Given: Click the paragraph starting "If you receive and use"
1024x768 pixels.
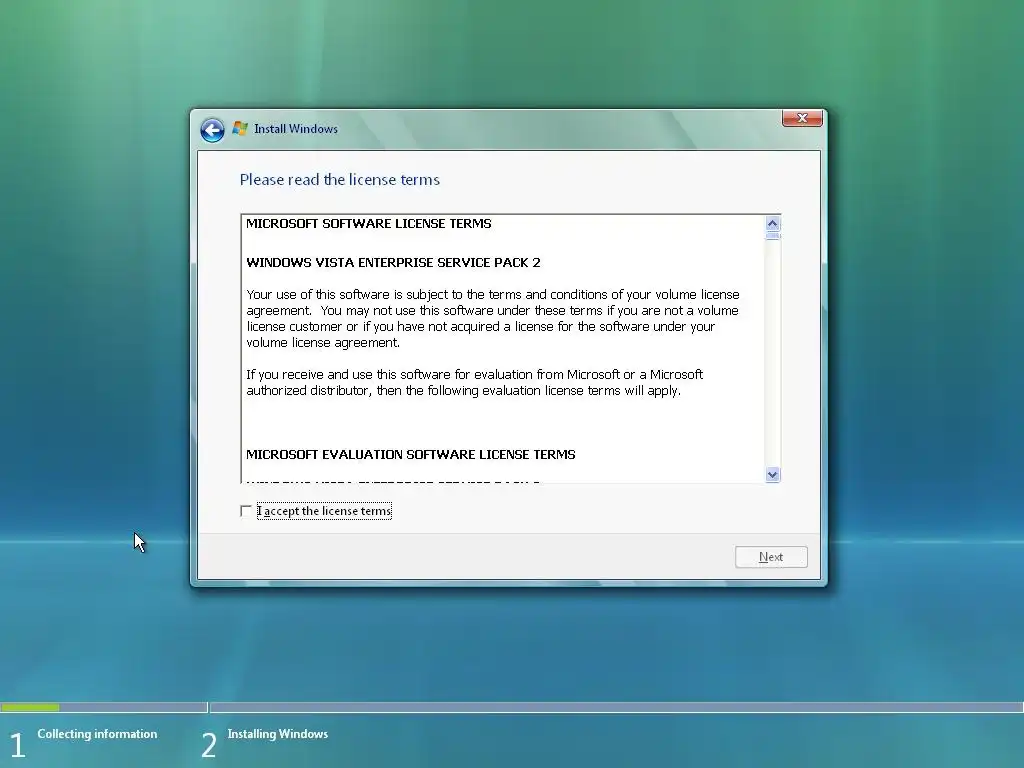Looking at the screenshot, I should point(475,383).
